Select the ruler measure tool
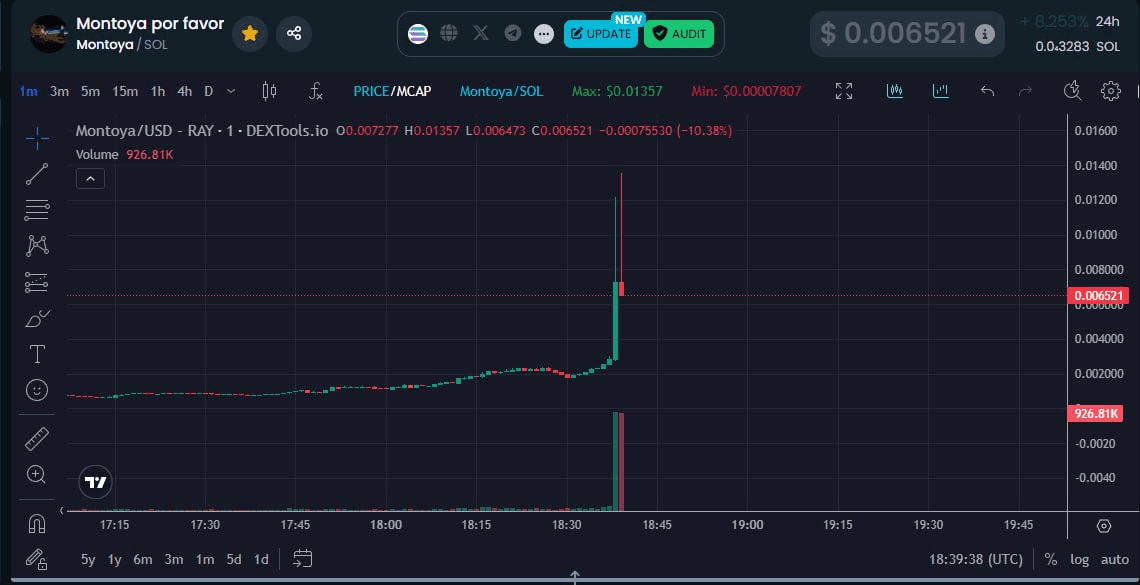1140x585 pixels. coord(37,439)
